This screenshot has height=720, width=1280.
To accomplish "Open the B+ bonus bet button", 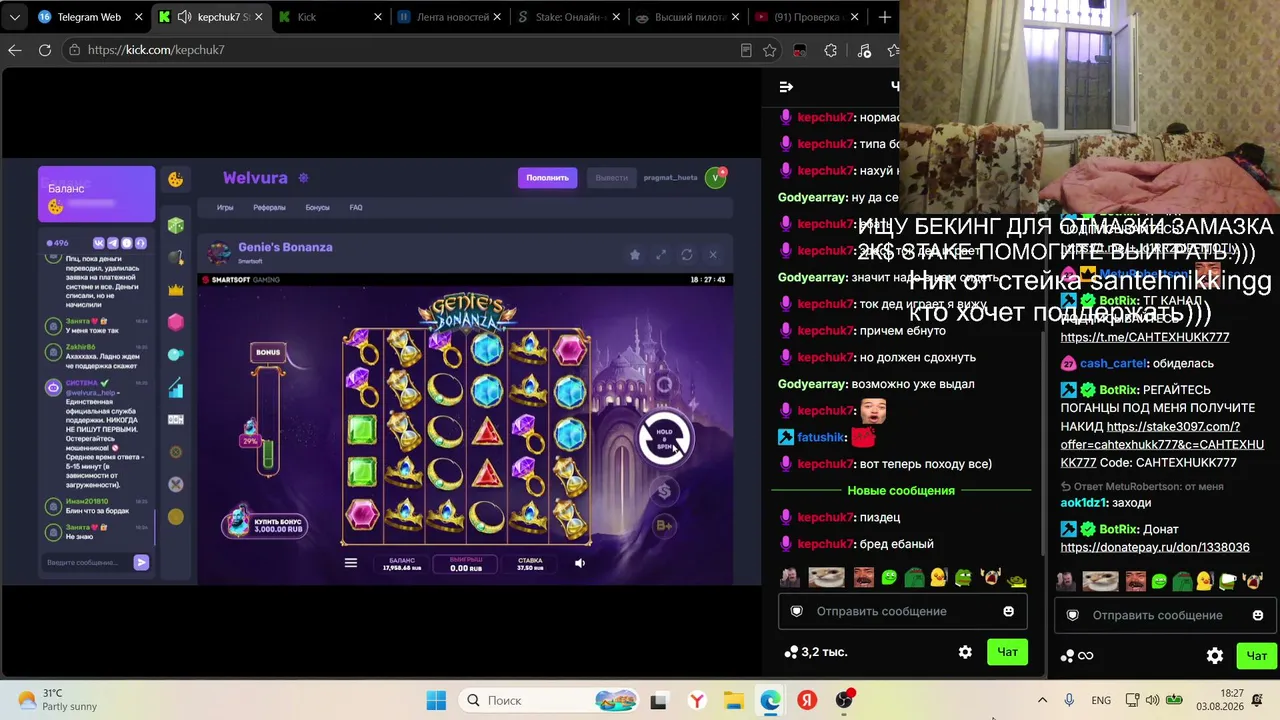I will tap(664, 525).
